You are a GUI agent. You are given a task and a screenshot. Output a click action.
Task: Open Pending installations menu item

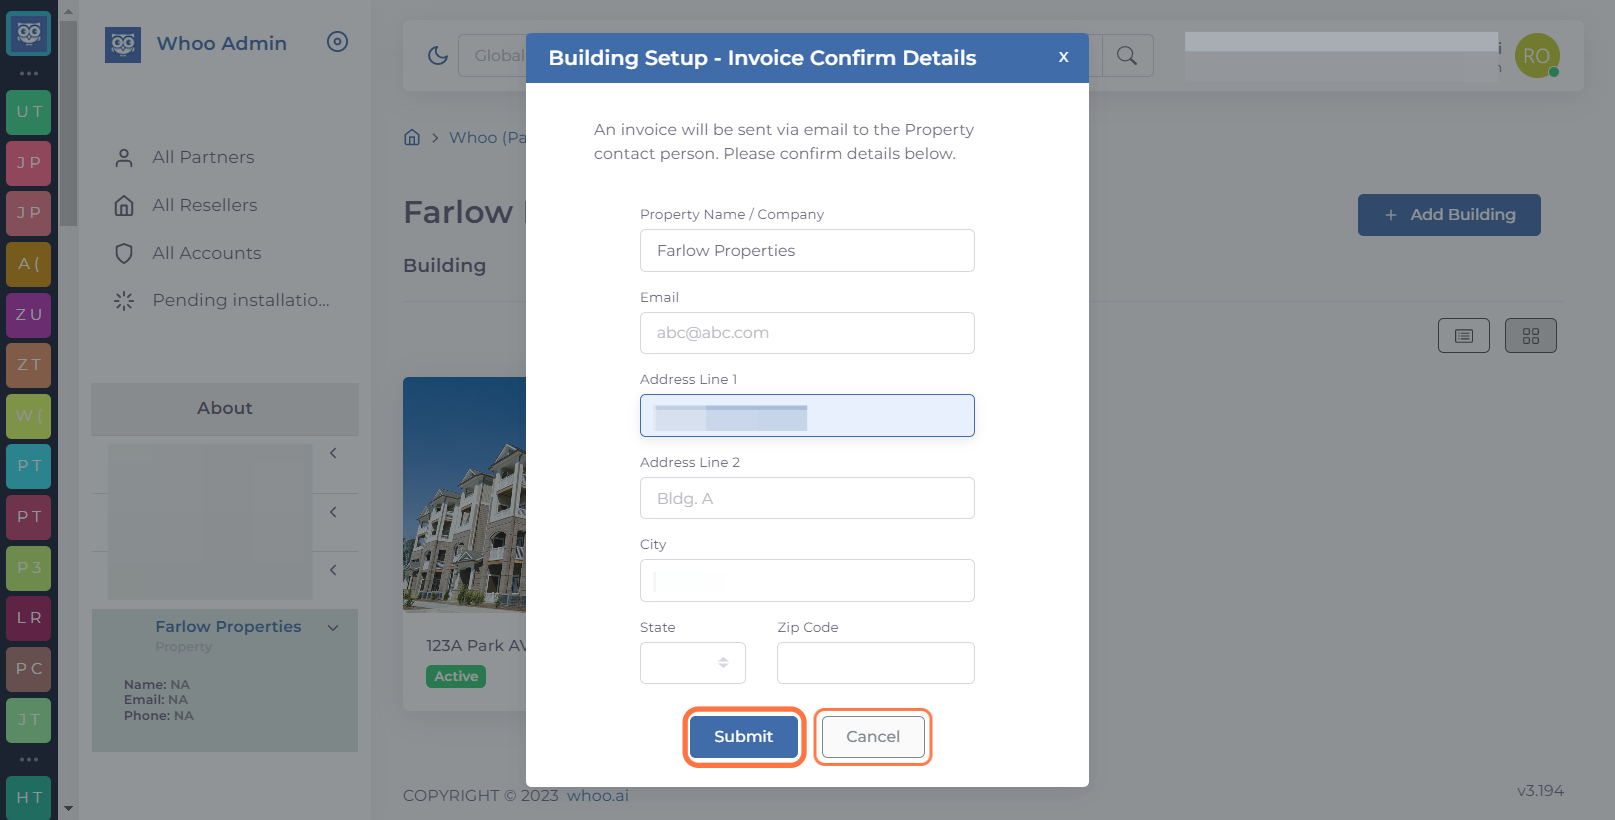click(240, 300)
